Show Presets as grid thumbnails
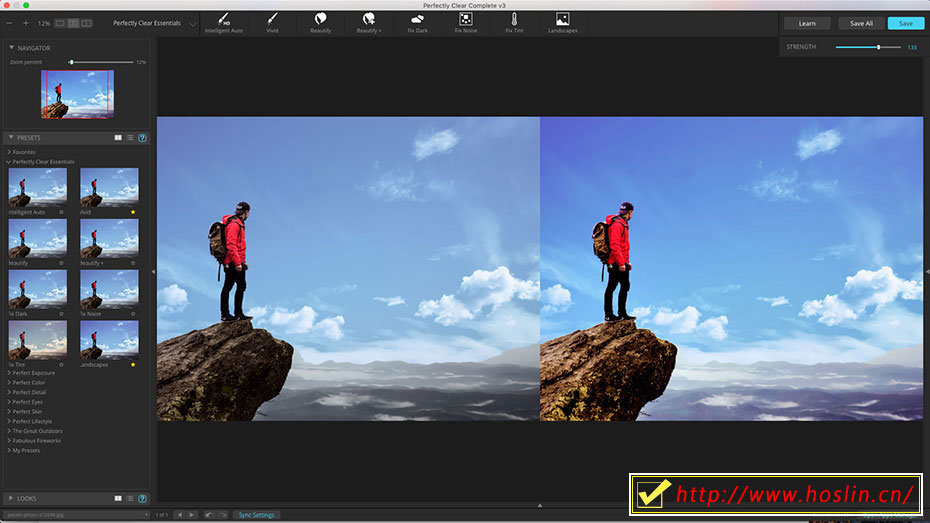 point(118,138)
